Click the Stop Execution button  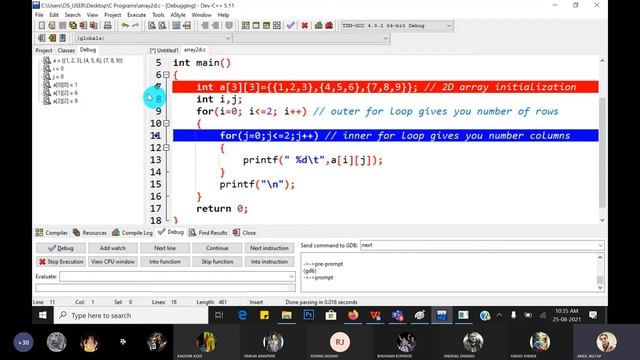61,262
